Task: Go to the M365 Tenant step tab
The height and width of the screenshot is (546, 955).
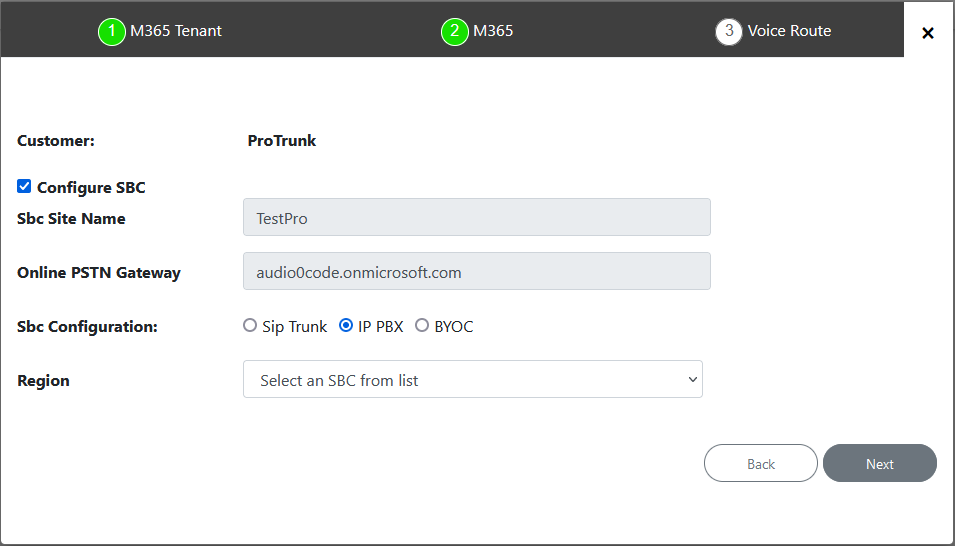Action: click(176, 31)
